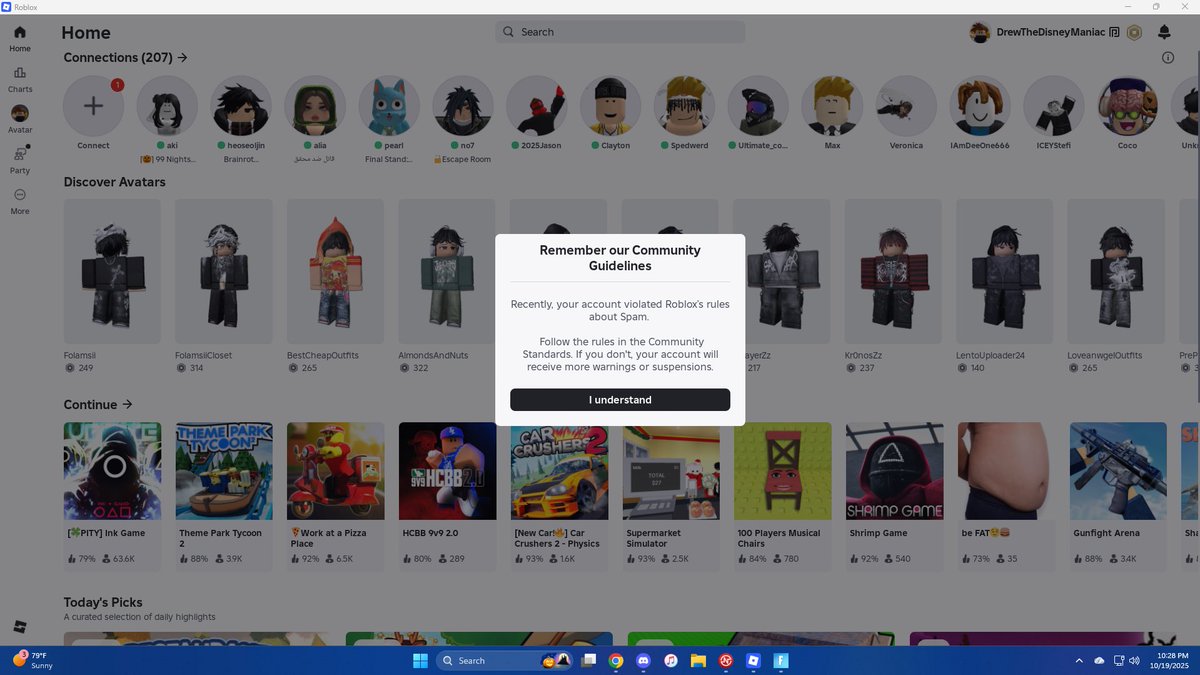Open the Party sidebar item
The width and height of the screenshot is (1200, 675).
[20, 160]
